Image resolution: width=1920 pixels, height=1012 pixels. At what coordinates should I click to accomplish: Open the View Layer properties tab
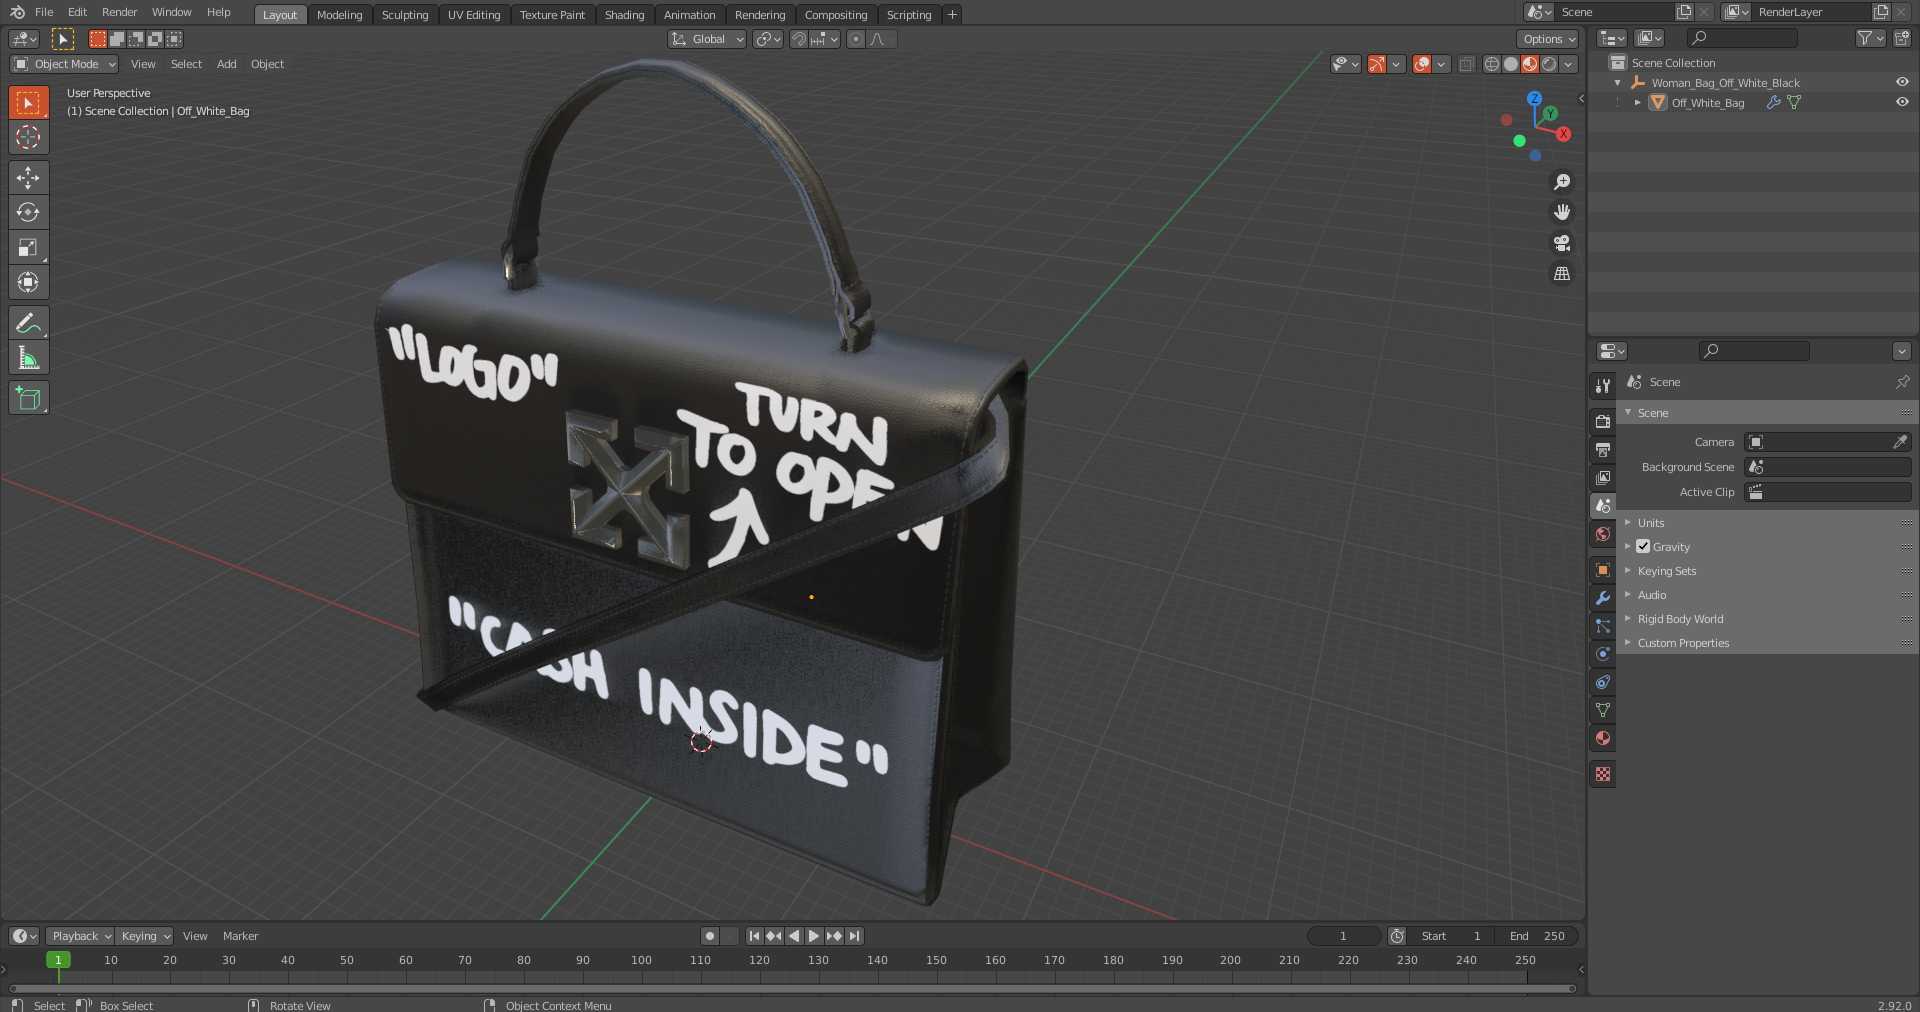click(1603, 477)
